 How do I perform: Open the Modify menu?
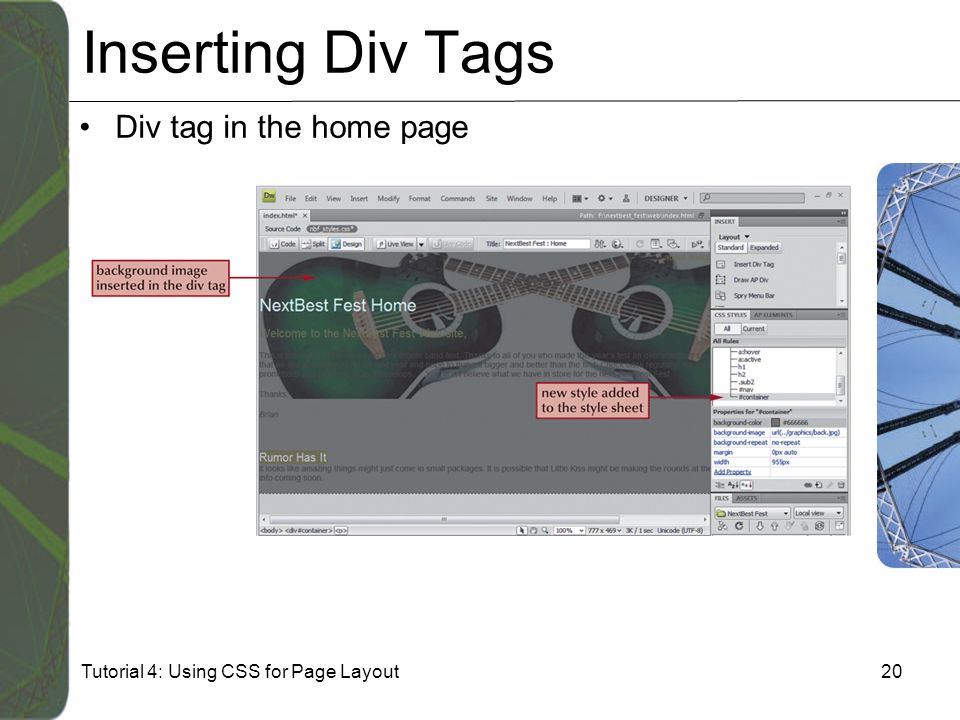[388, 198]
